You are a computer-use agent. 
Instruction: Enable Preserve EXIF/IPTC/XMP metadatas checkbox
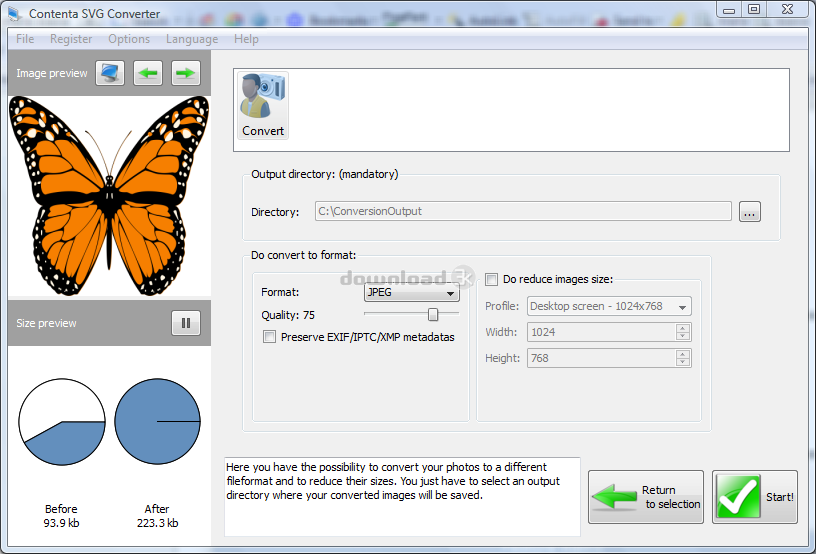click(269, 337)
